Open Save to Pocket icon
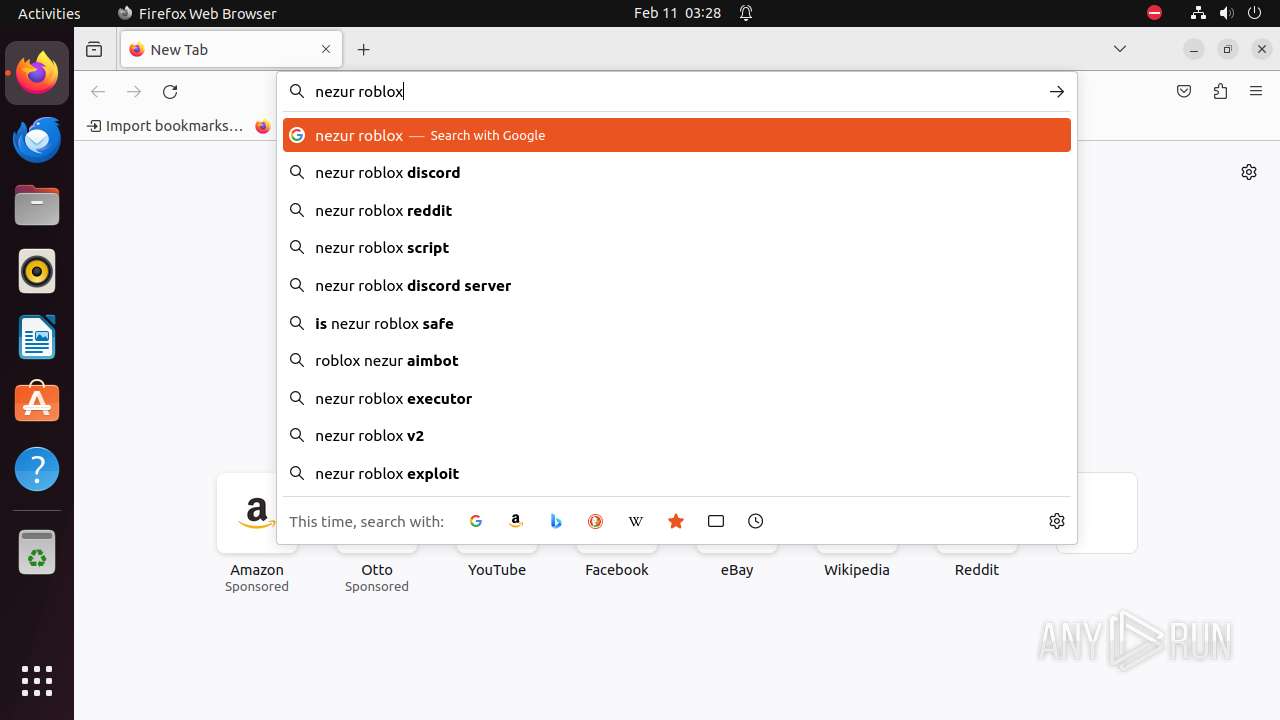This screenshot has height=720, width=1280. point(1184,91)
